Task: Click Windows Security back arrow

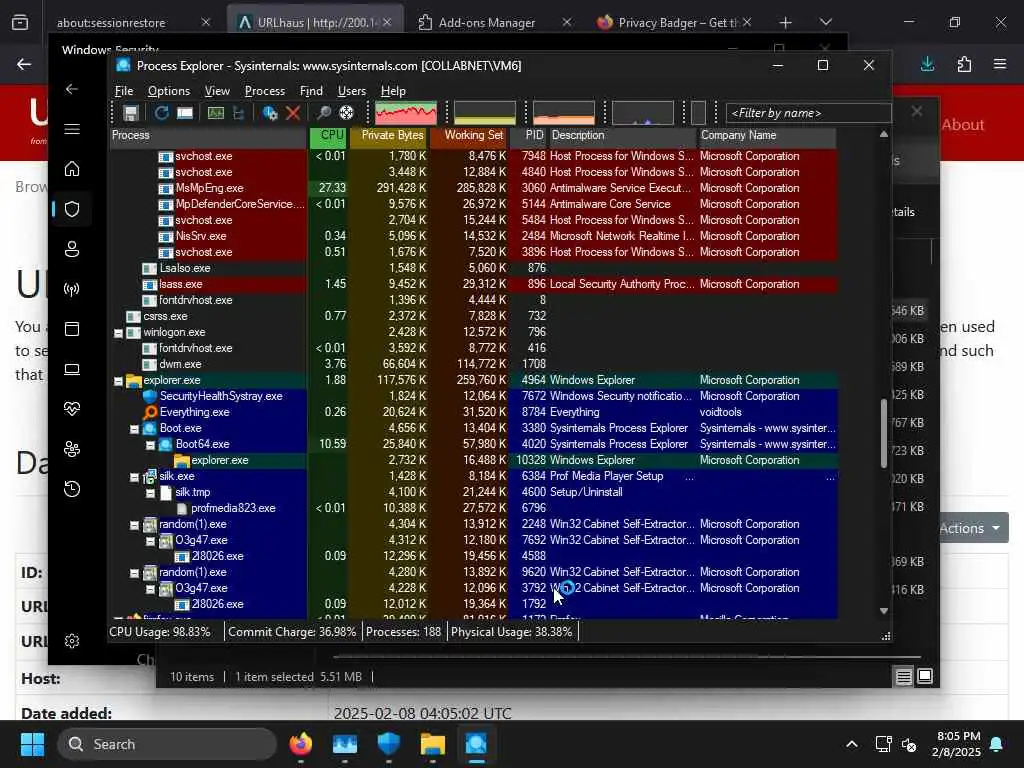Action: (x=72, y=89)
